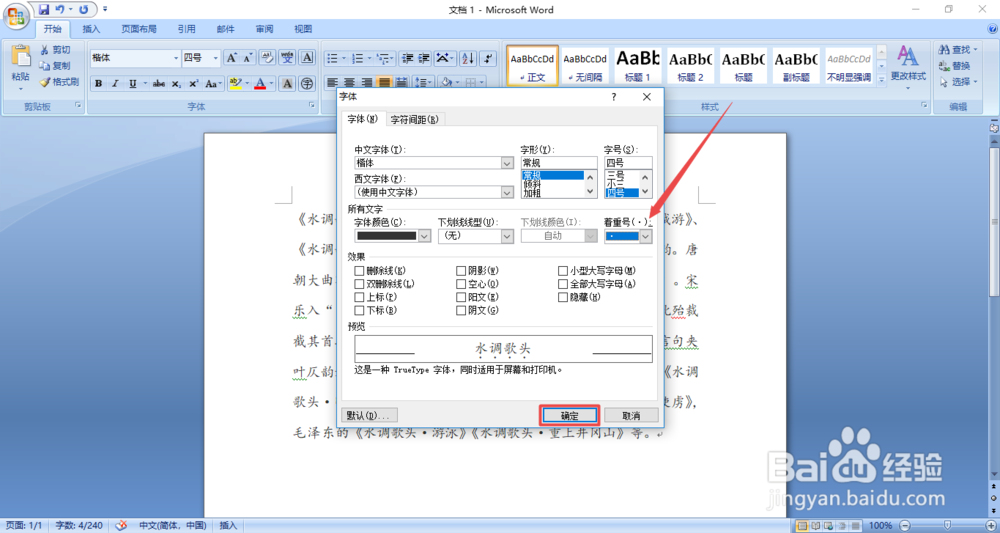Open the 字符间距 tab in Font dialog

(415, 119)
